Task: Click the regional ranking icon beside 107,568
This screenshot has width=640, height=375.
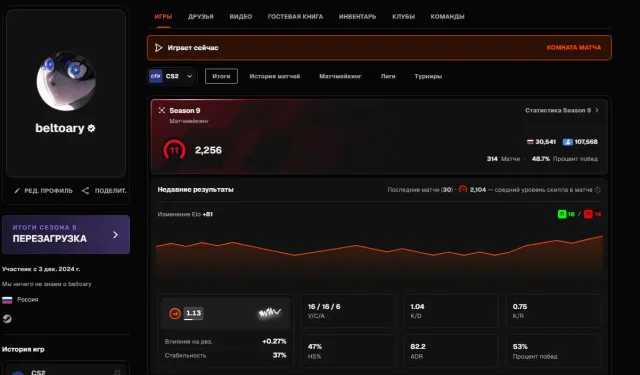Action: pos(567,142)
